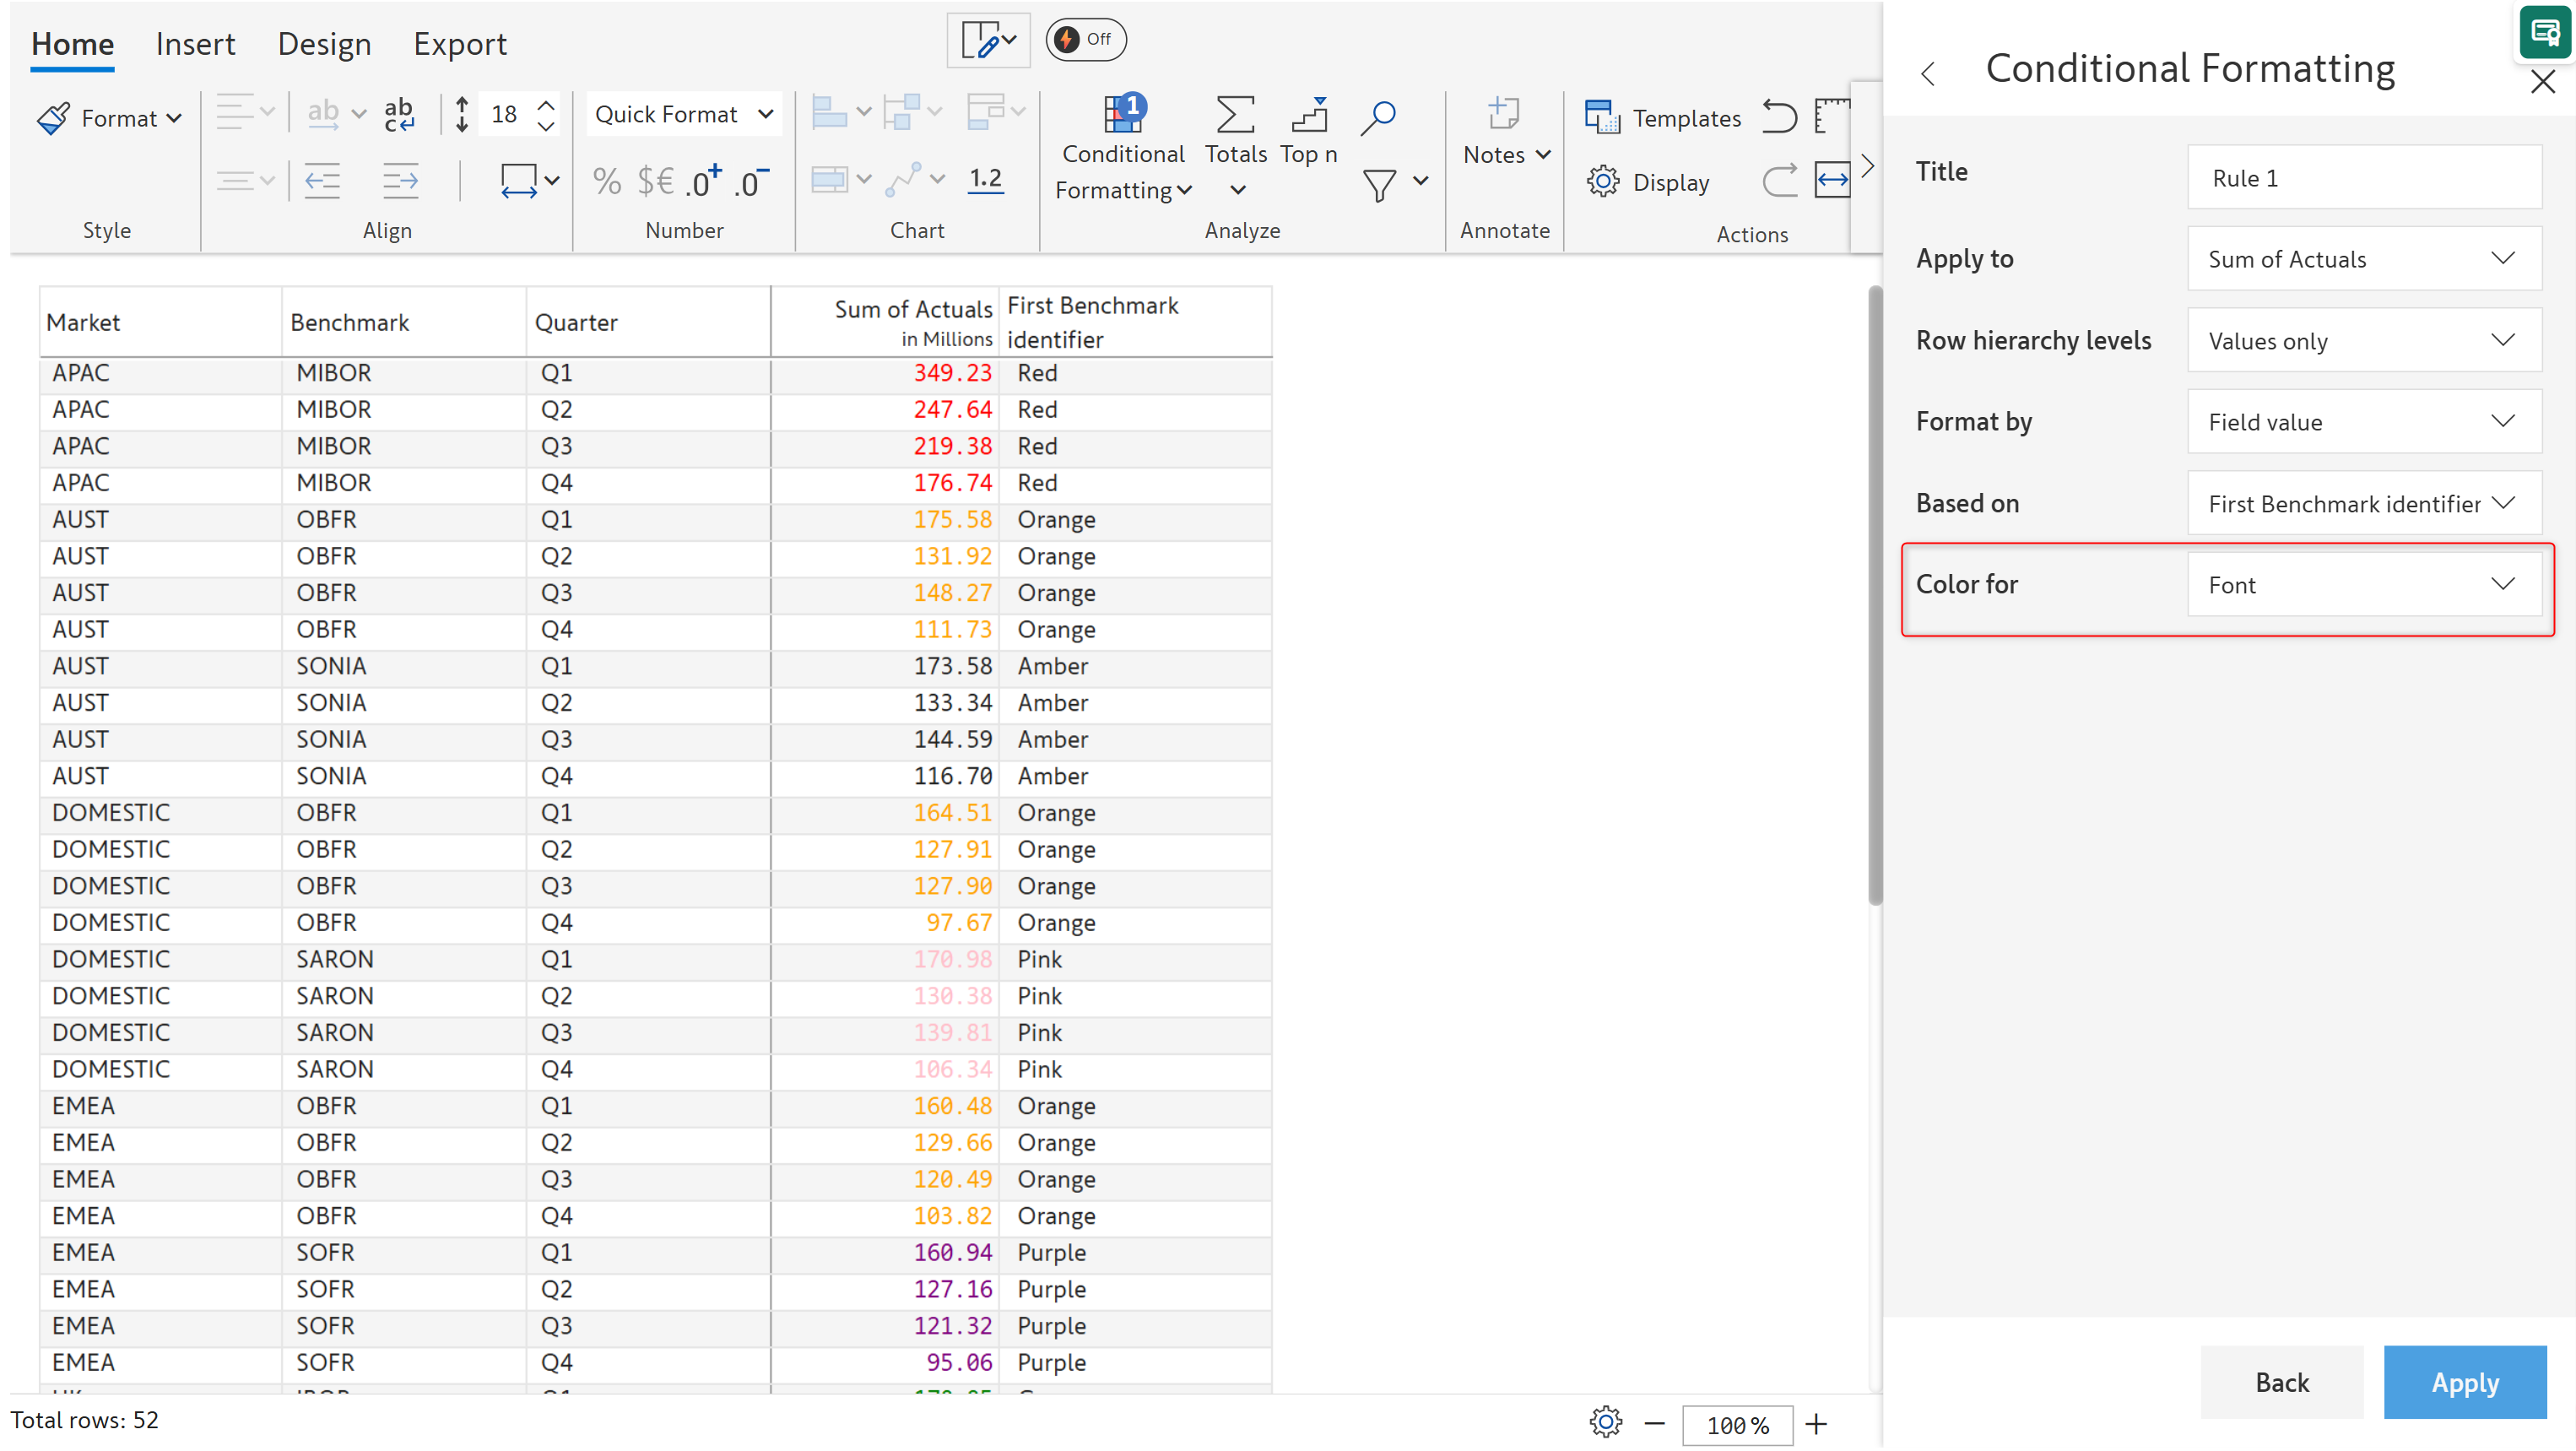Click the Apply button
The width and height of the screenshot is (2576, 1451).
tap(2464, 1383)
